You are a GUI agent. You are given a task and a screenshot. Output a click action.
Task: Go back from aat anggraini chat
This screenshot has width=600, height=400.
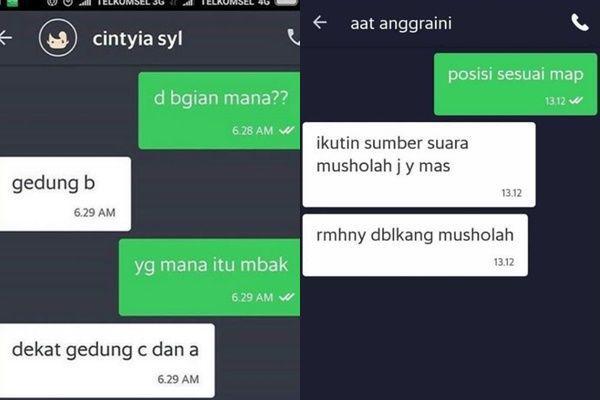click(320, 23)
